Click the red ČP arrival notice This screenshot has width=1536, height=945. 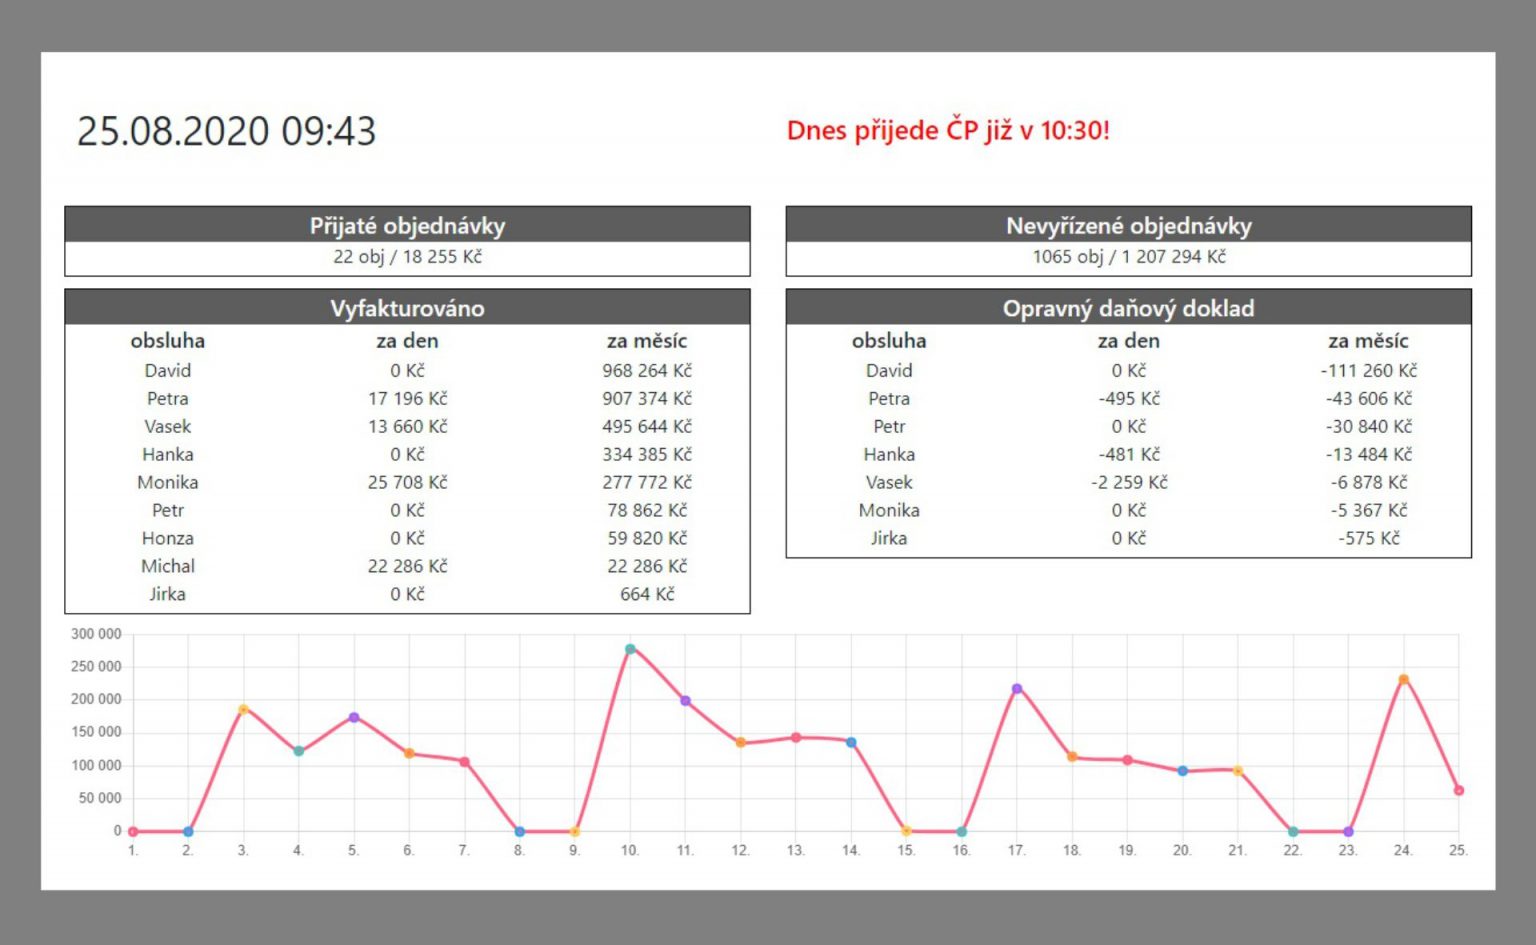(949, 130)
